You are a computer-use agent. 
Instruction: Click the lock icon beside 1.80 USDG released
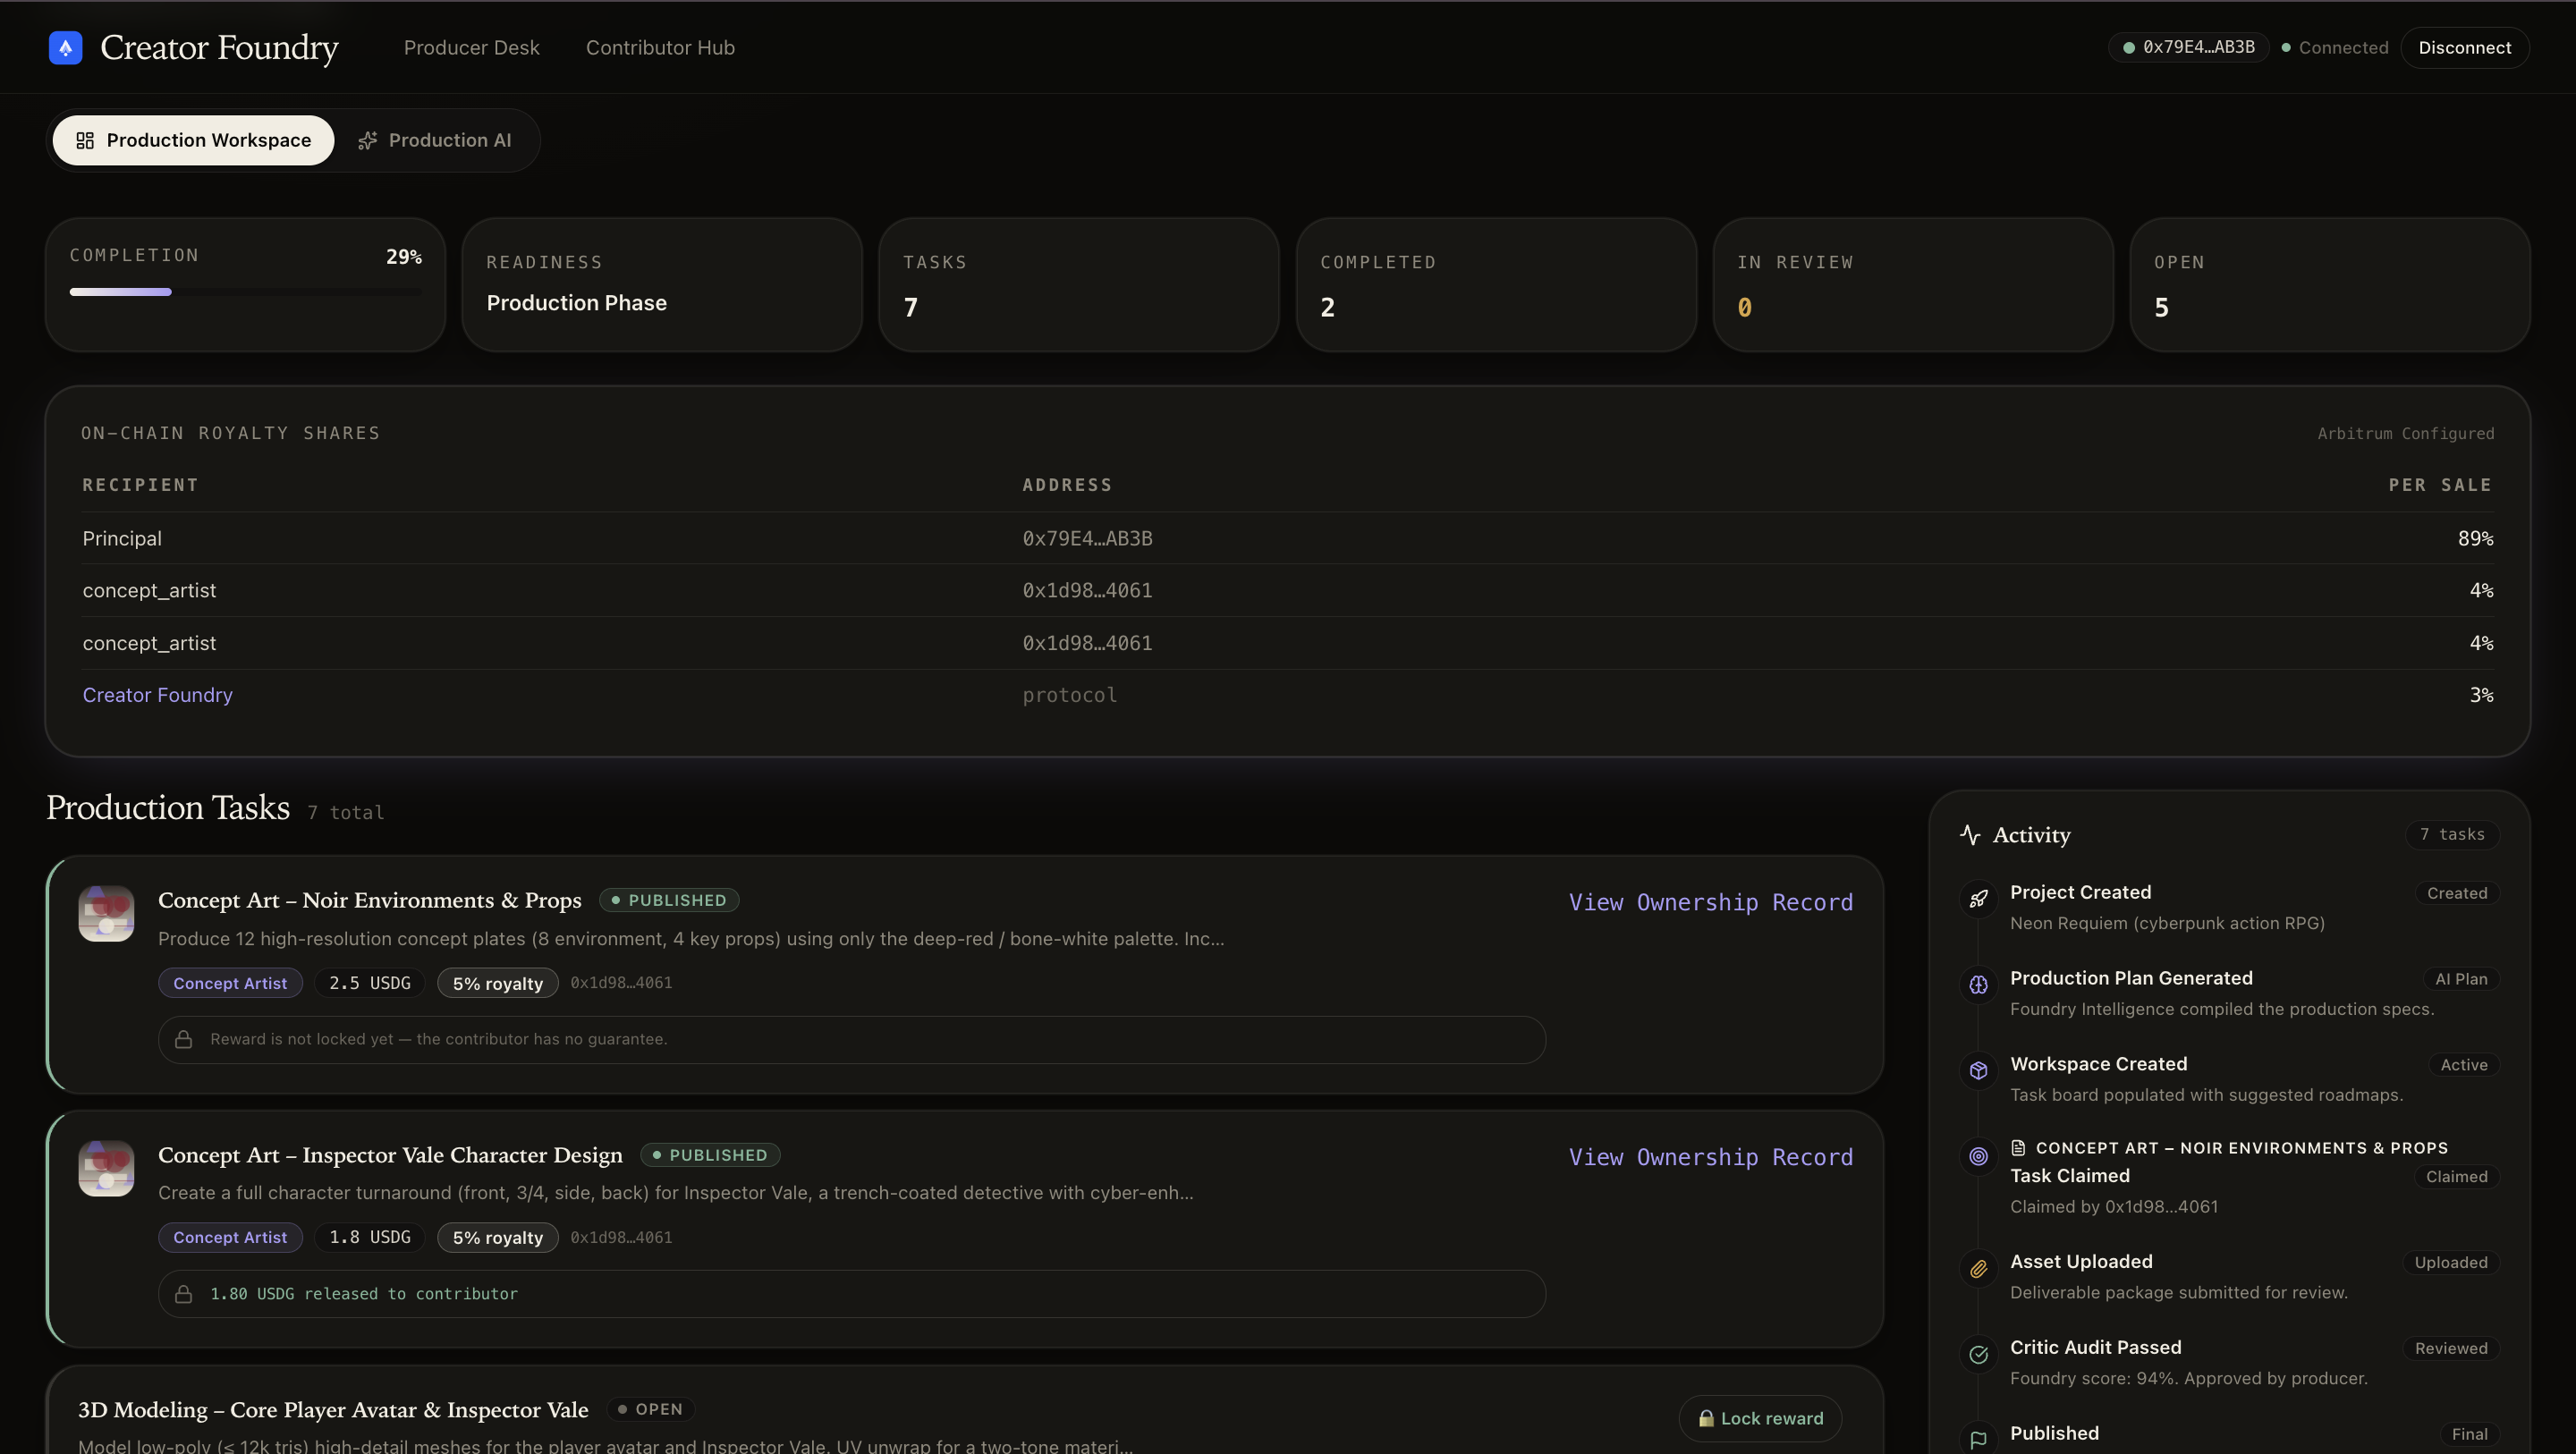point(184,1294)
